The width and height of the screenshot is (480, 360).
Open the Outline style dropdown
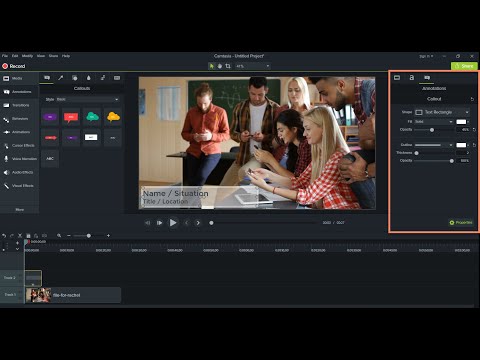(434, 145)
